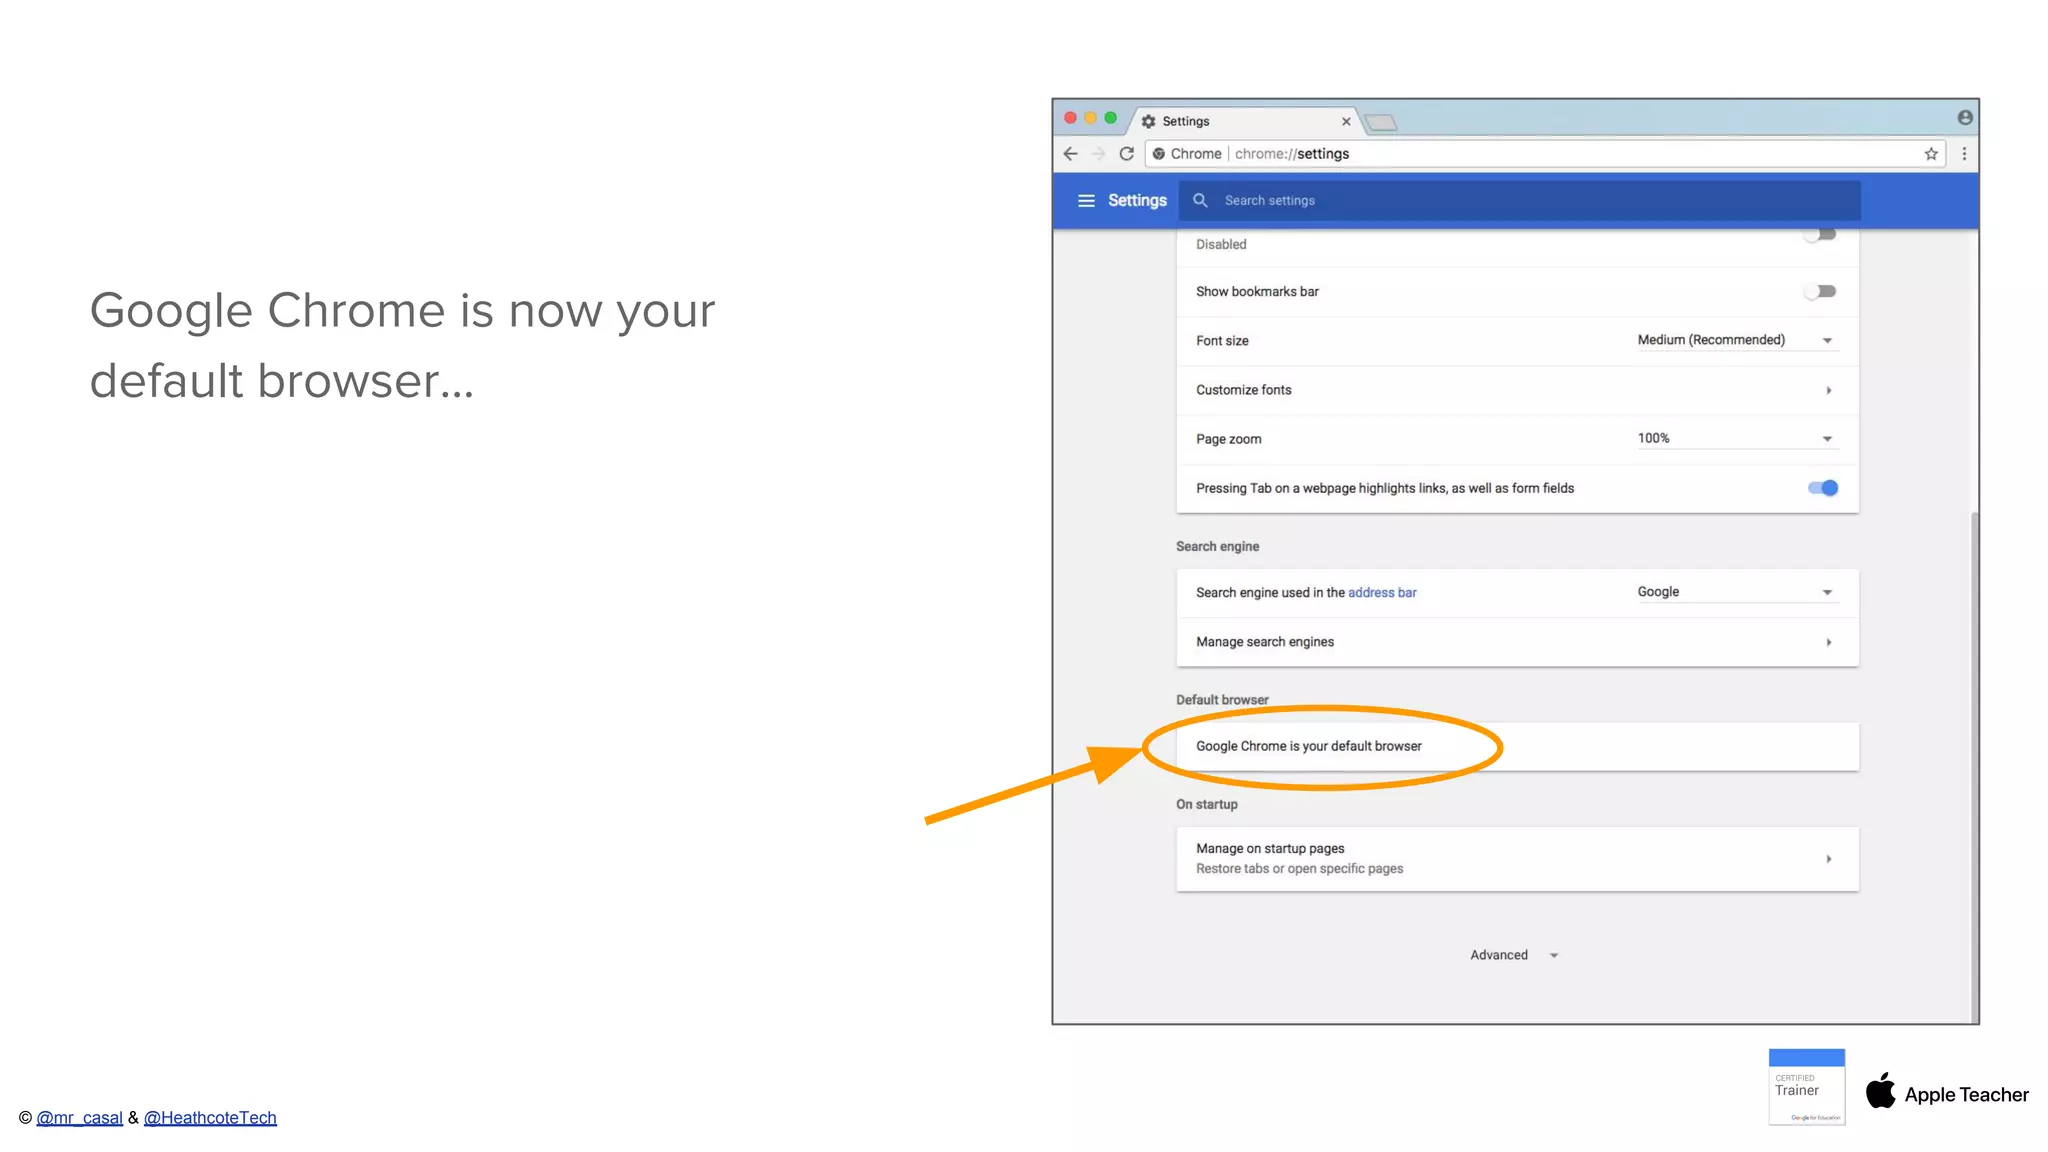Open the @mr_casal link
The image size is (2048, 1152).
80,1118
